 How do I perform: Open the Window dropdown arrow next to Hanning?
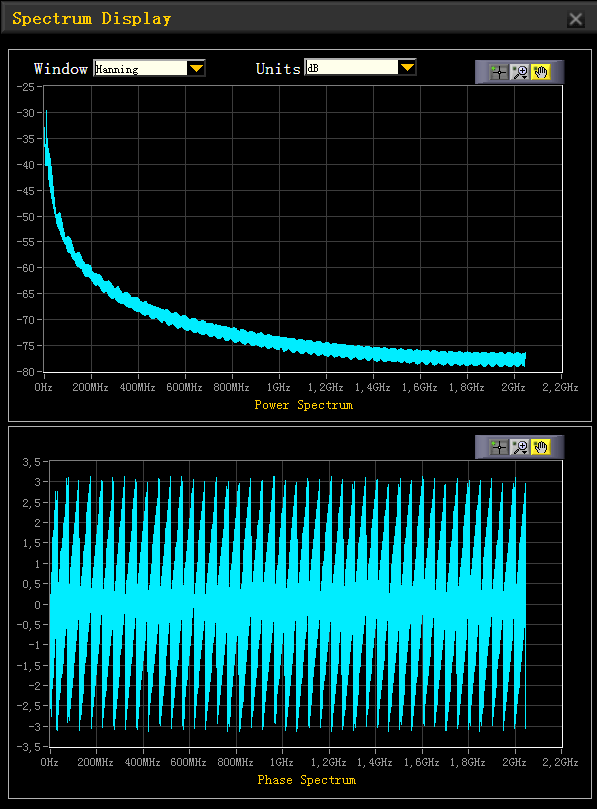click(x=196, y=68)
